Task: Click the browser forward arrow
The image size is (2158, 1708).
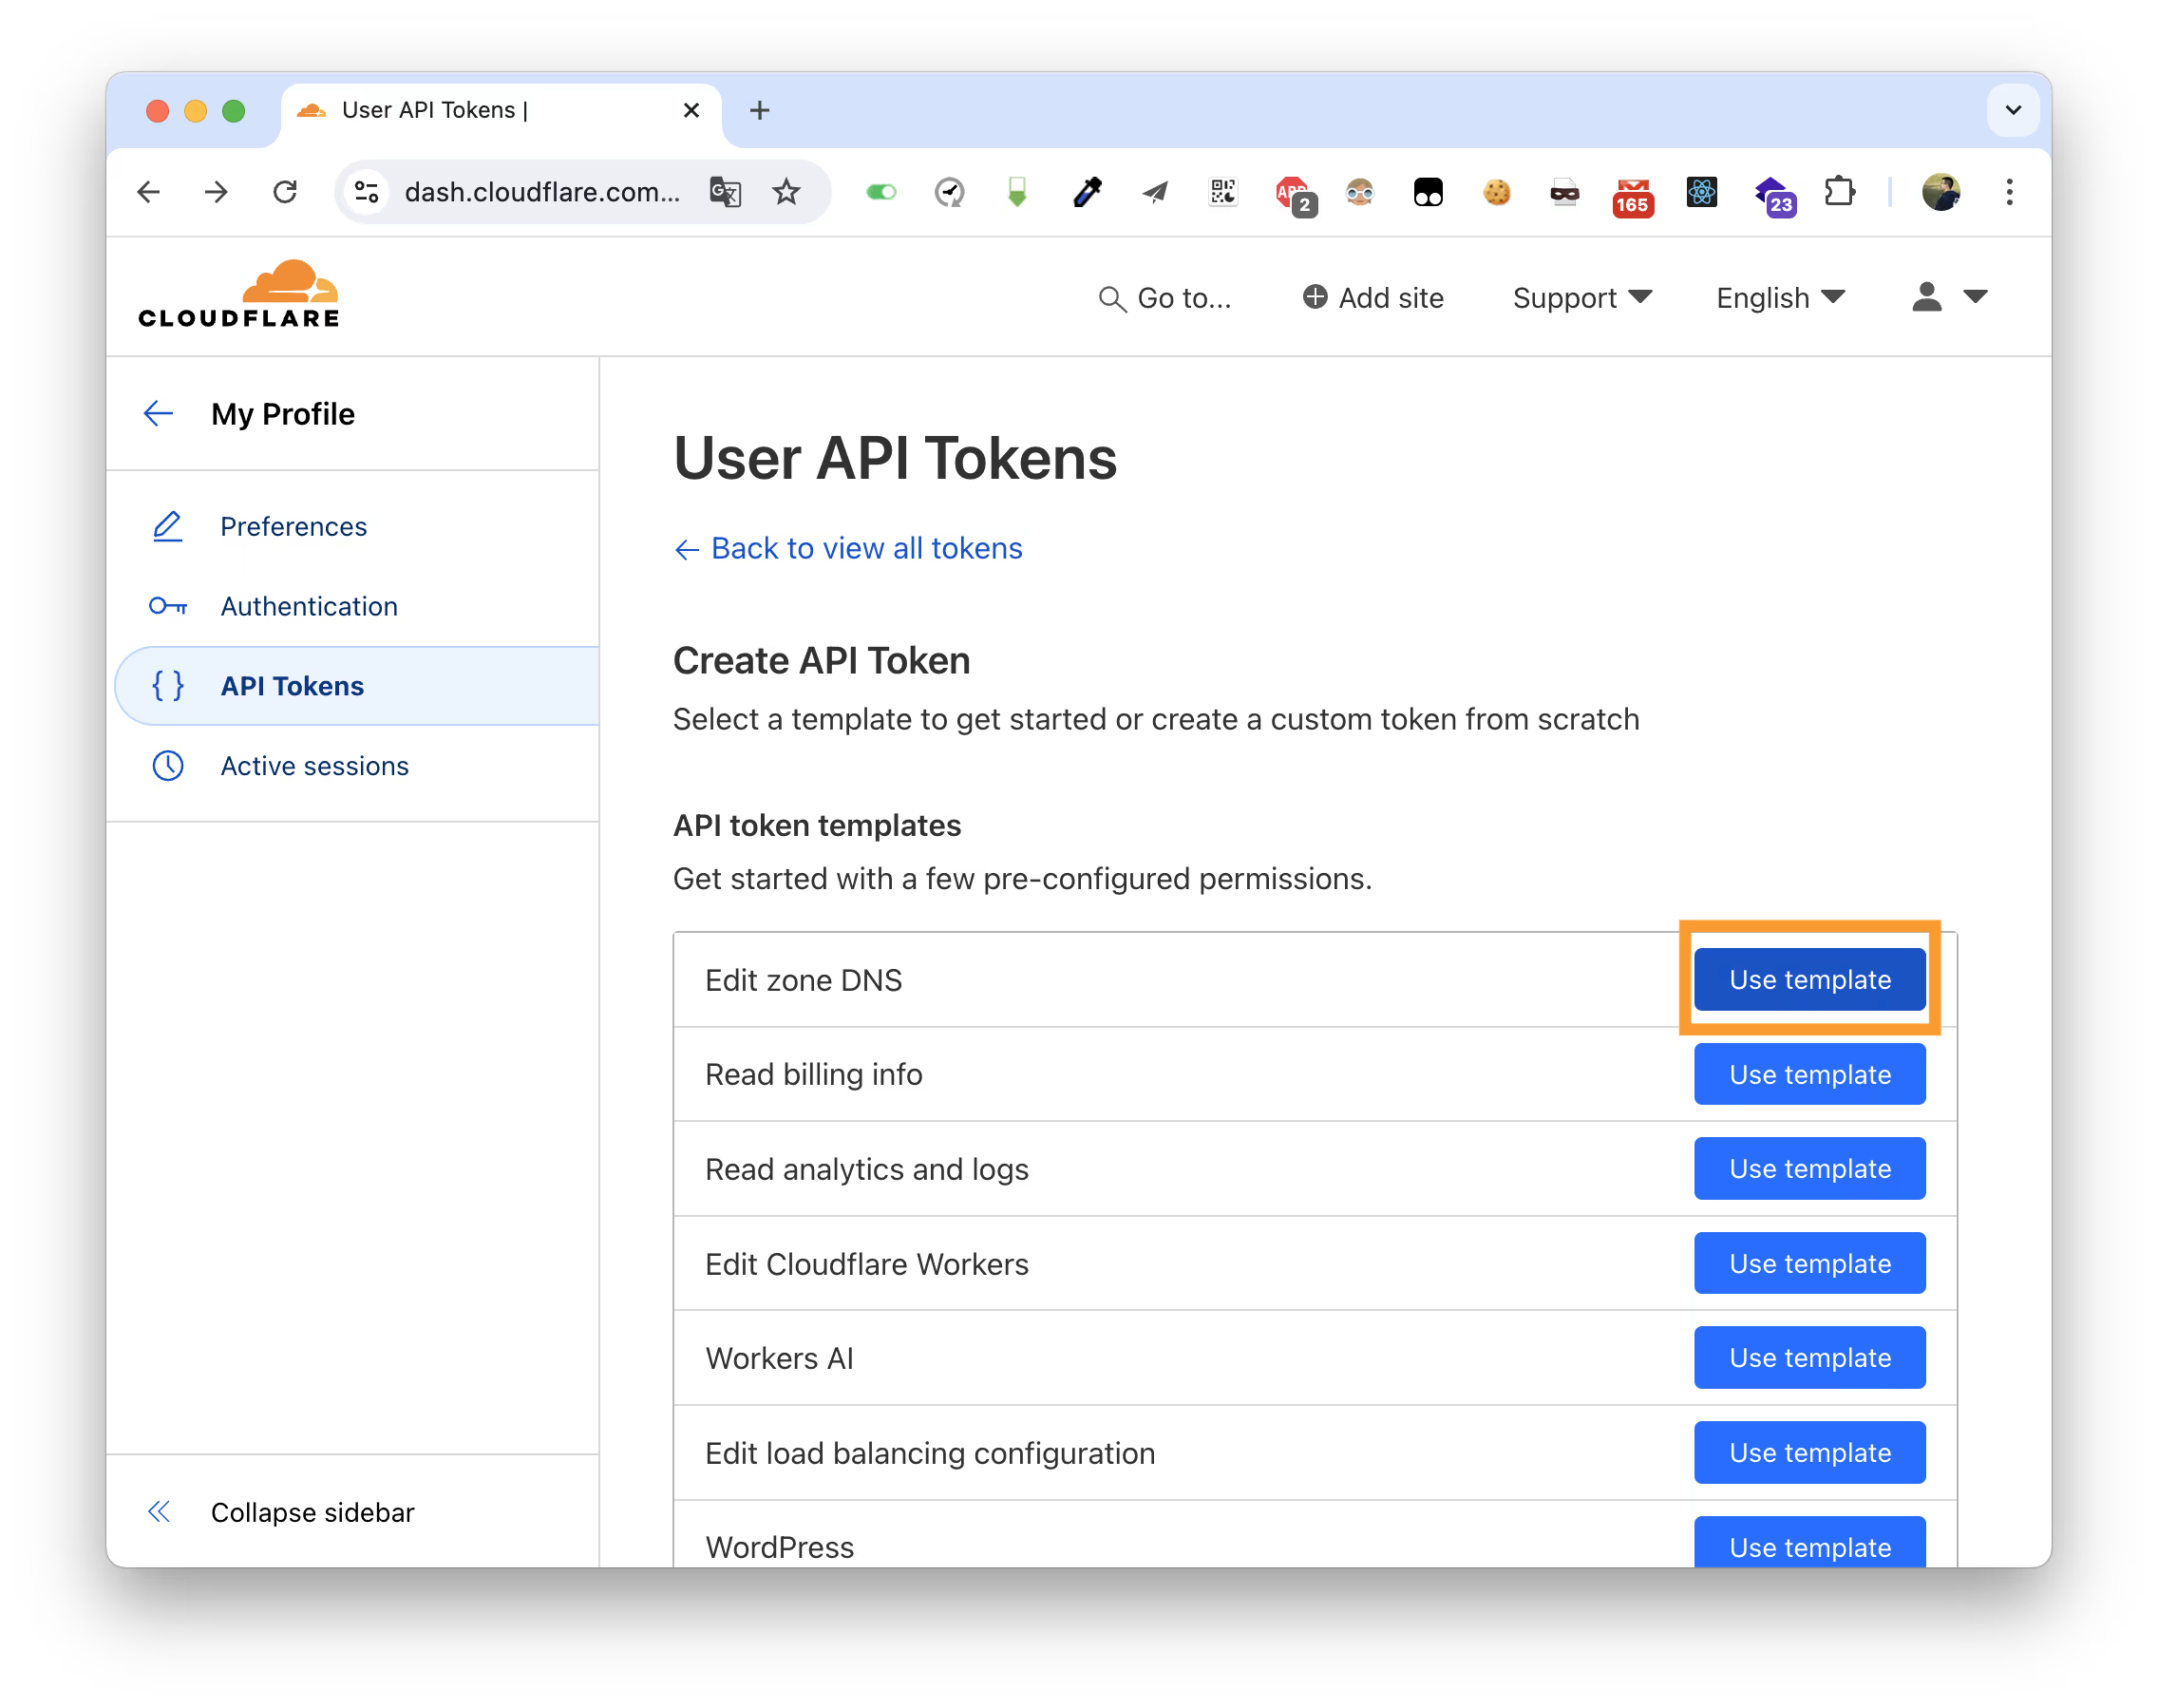Action: (216, 192)
